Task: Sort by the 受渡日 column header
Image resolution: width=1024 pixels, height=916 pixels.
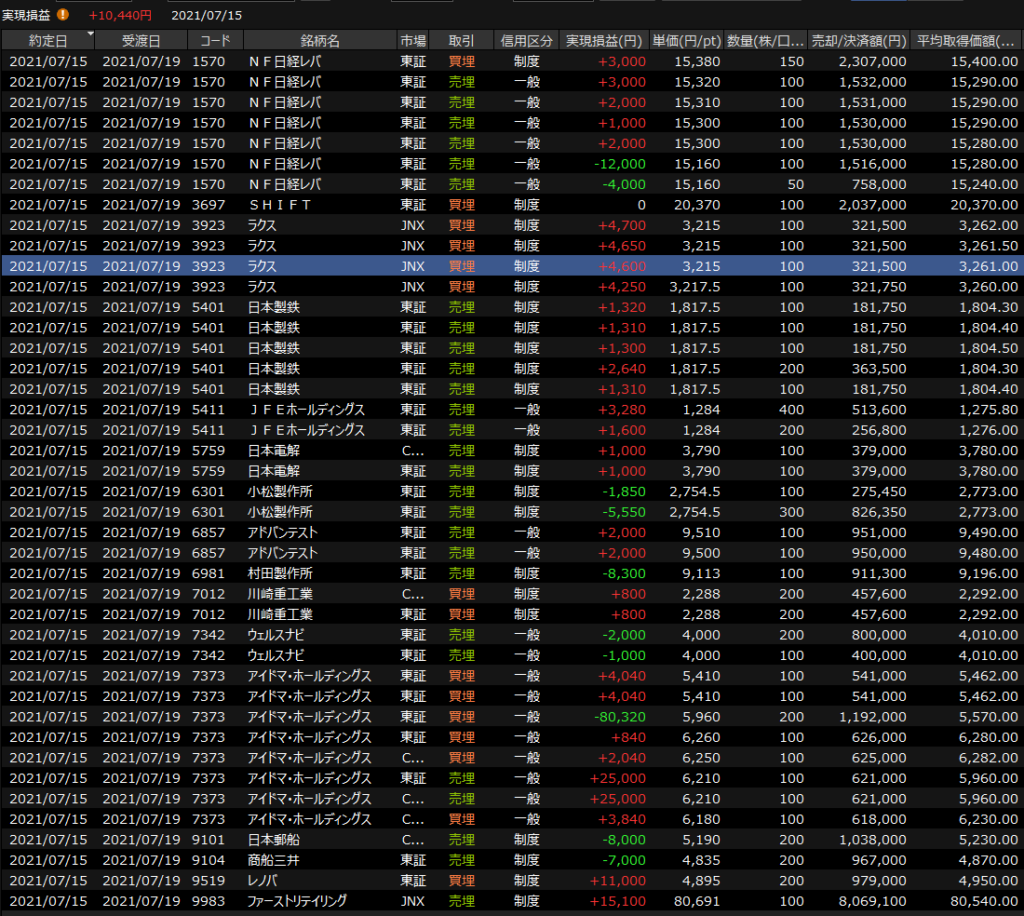Action: click(x=140, y=41)
